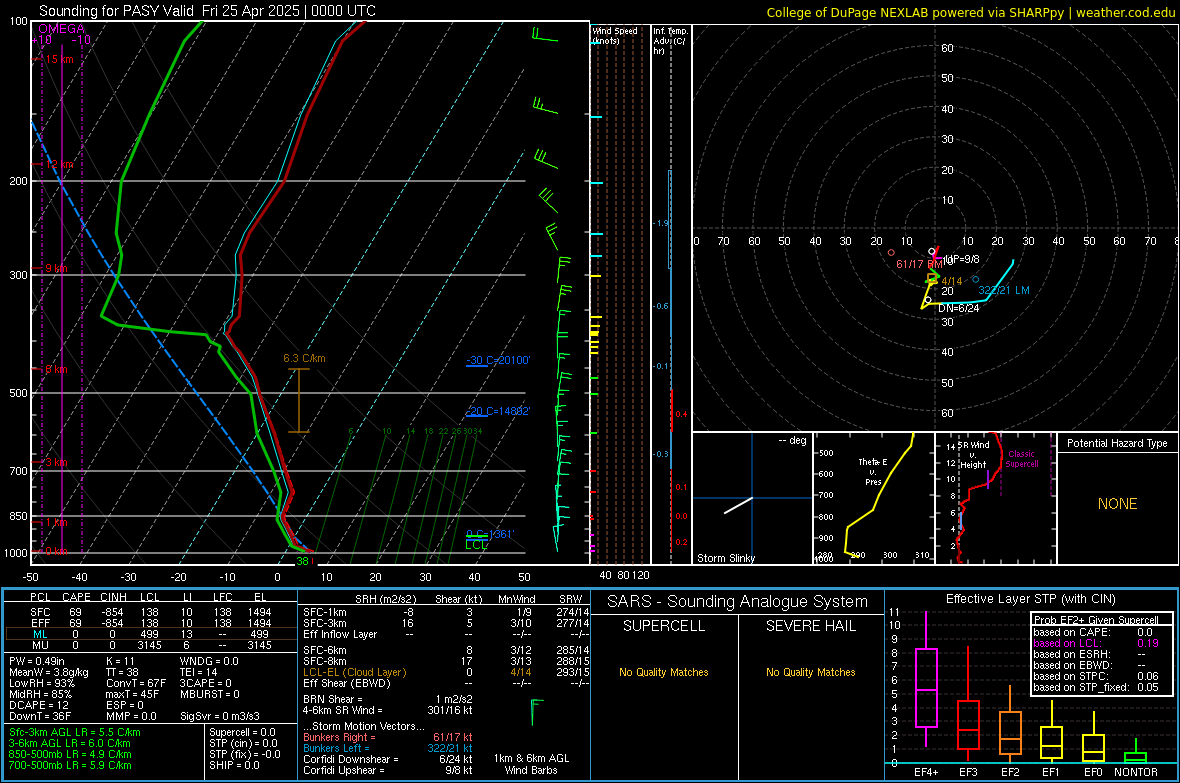Click the 'DN=6/24' hodograph label
Screen dimensions: 1180x783
click(x=958, y=308)
